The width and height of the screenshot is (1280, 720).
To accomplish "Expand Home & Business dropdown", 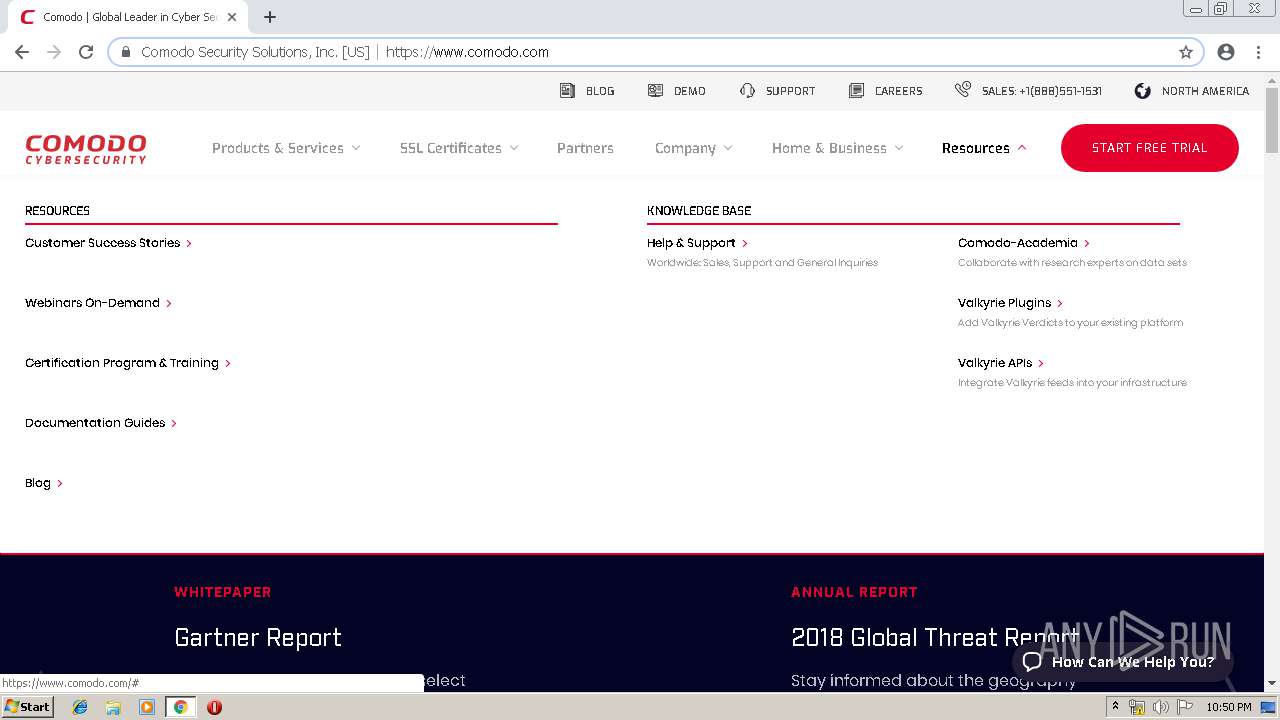I will (838, 148).
